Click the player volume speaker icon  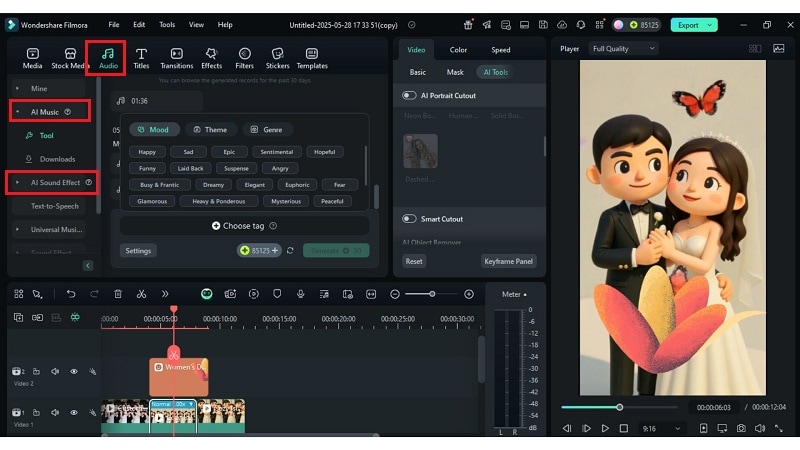pyautogui.click(x=760, y=429)
